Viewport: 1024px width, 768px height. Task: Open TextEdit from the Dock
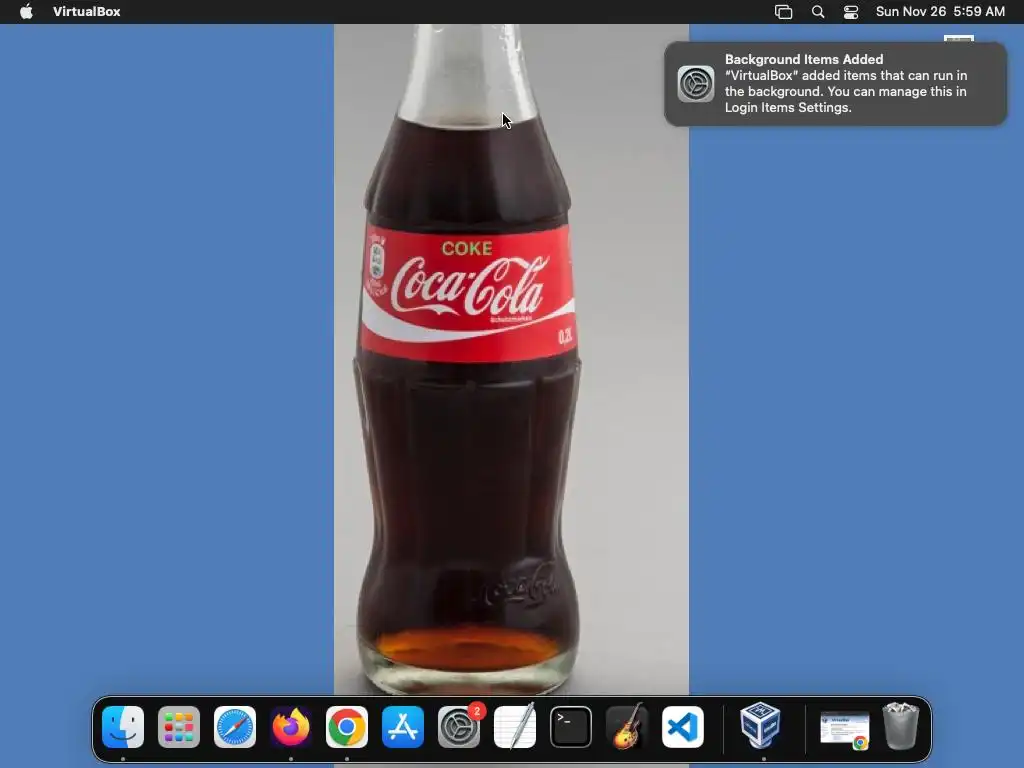515,726
